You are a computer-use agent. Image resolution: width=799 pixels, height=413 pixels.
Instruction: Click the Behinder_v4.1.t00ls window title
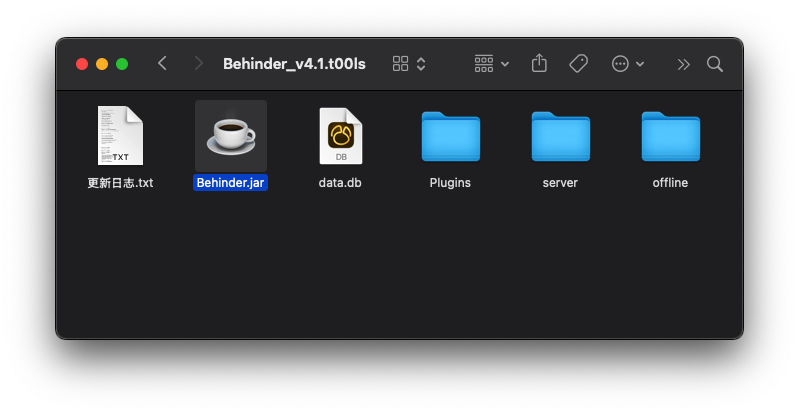(295, 64)
